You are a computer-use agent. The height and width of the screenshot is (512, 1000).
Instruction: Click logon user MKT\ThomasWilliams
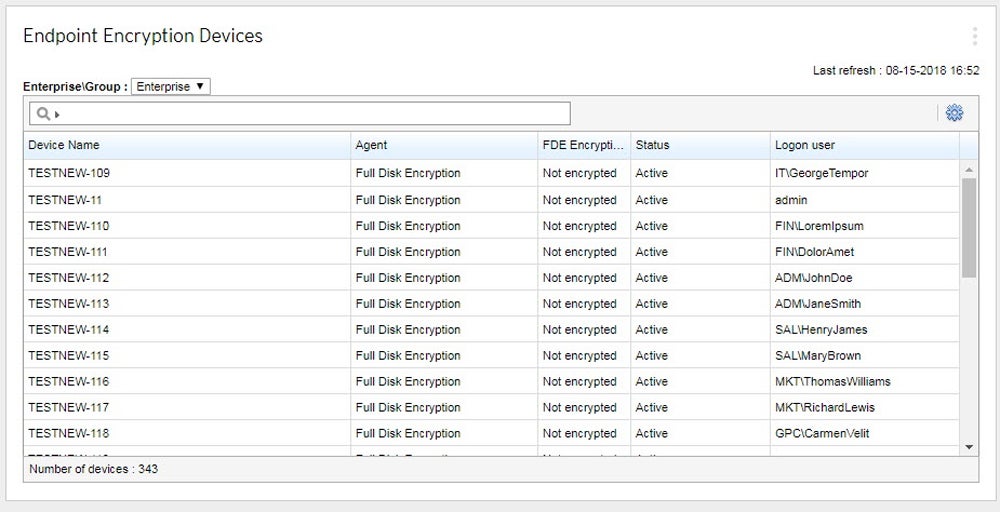[832, 382]
